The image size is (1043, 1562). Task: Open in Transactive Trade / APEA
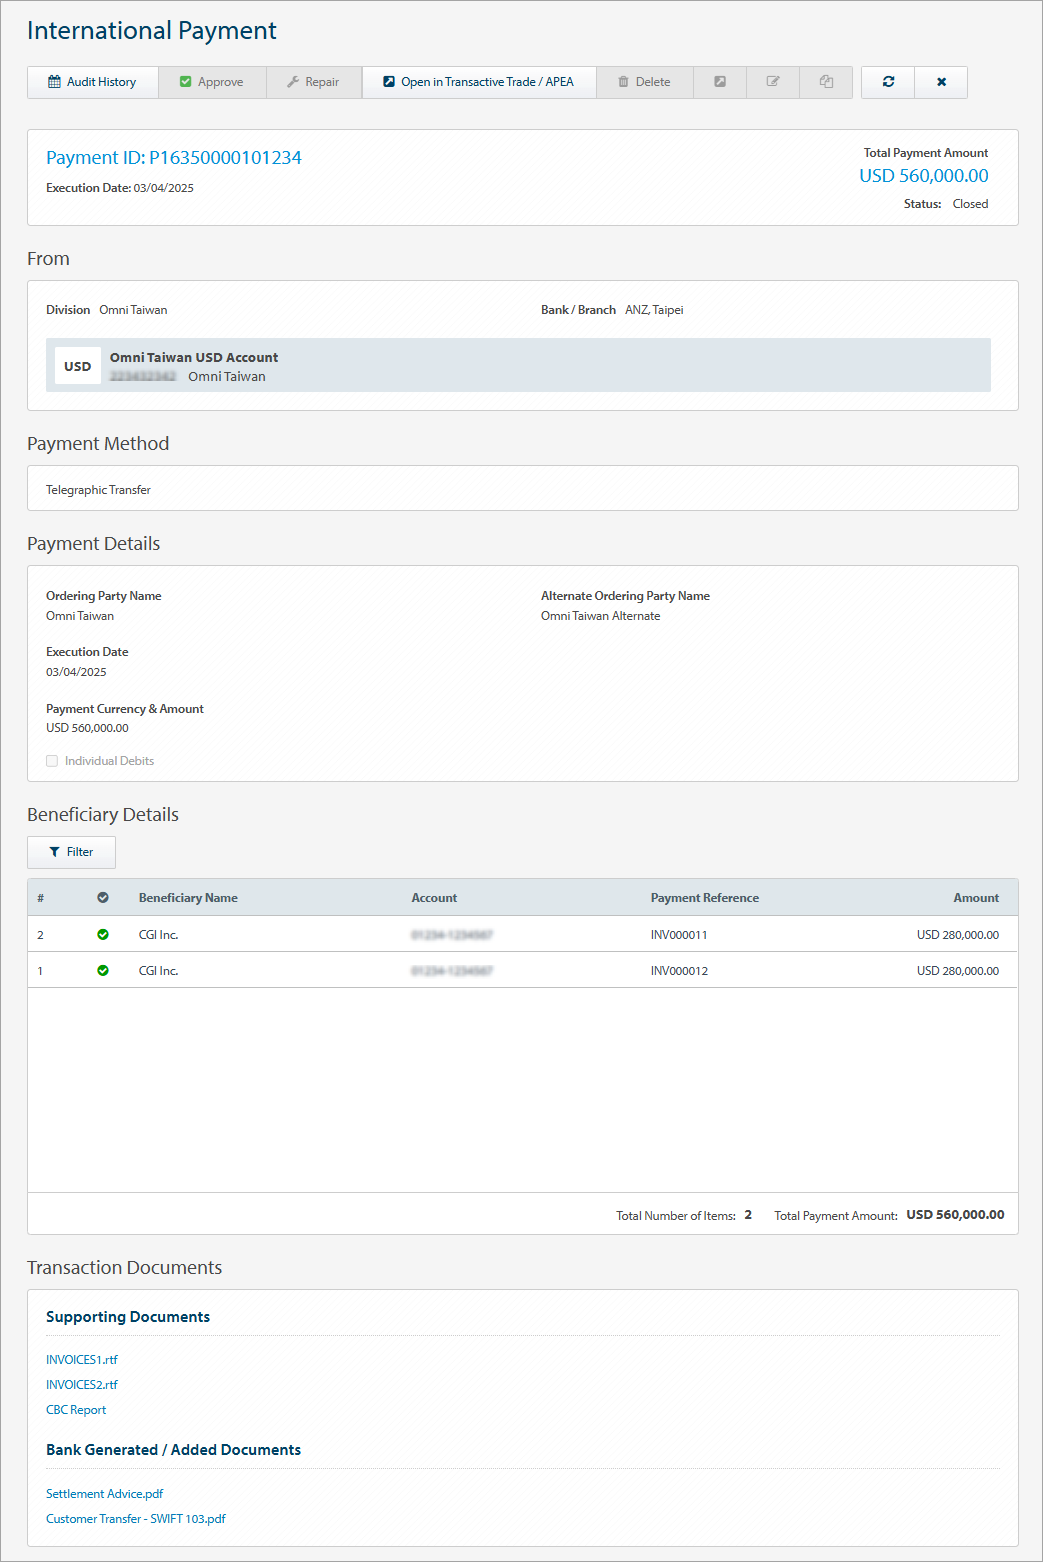479,82
